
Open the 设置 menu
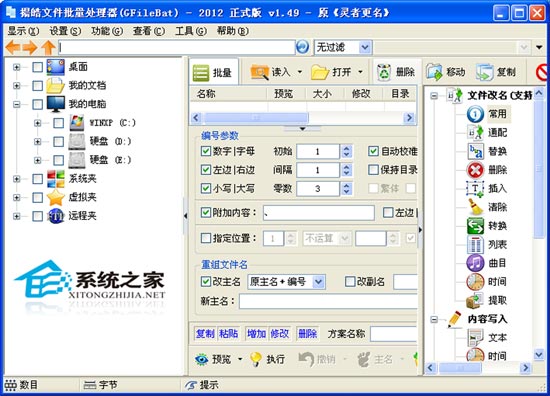[x=65, y=31]
